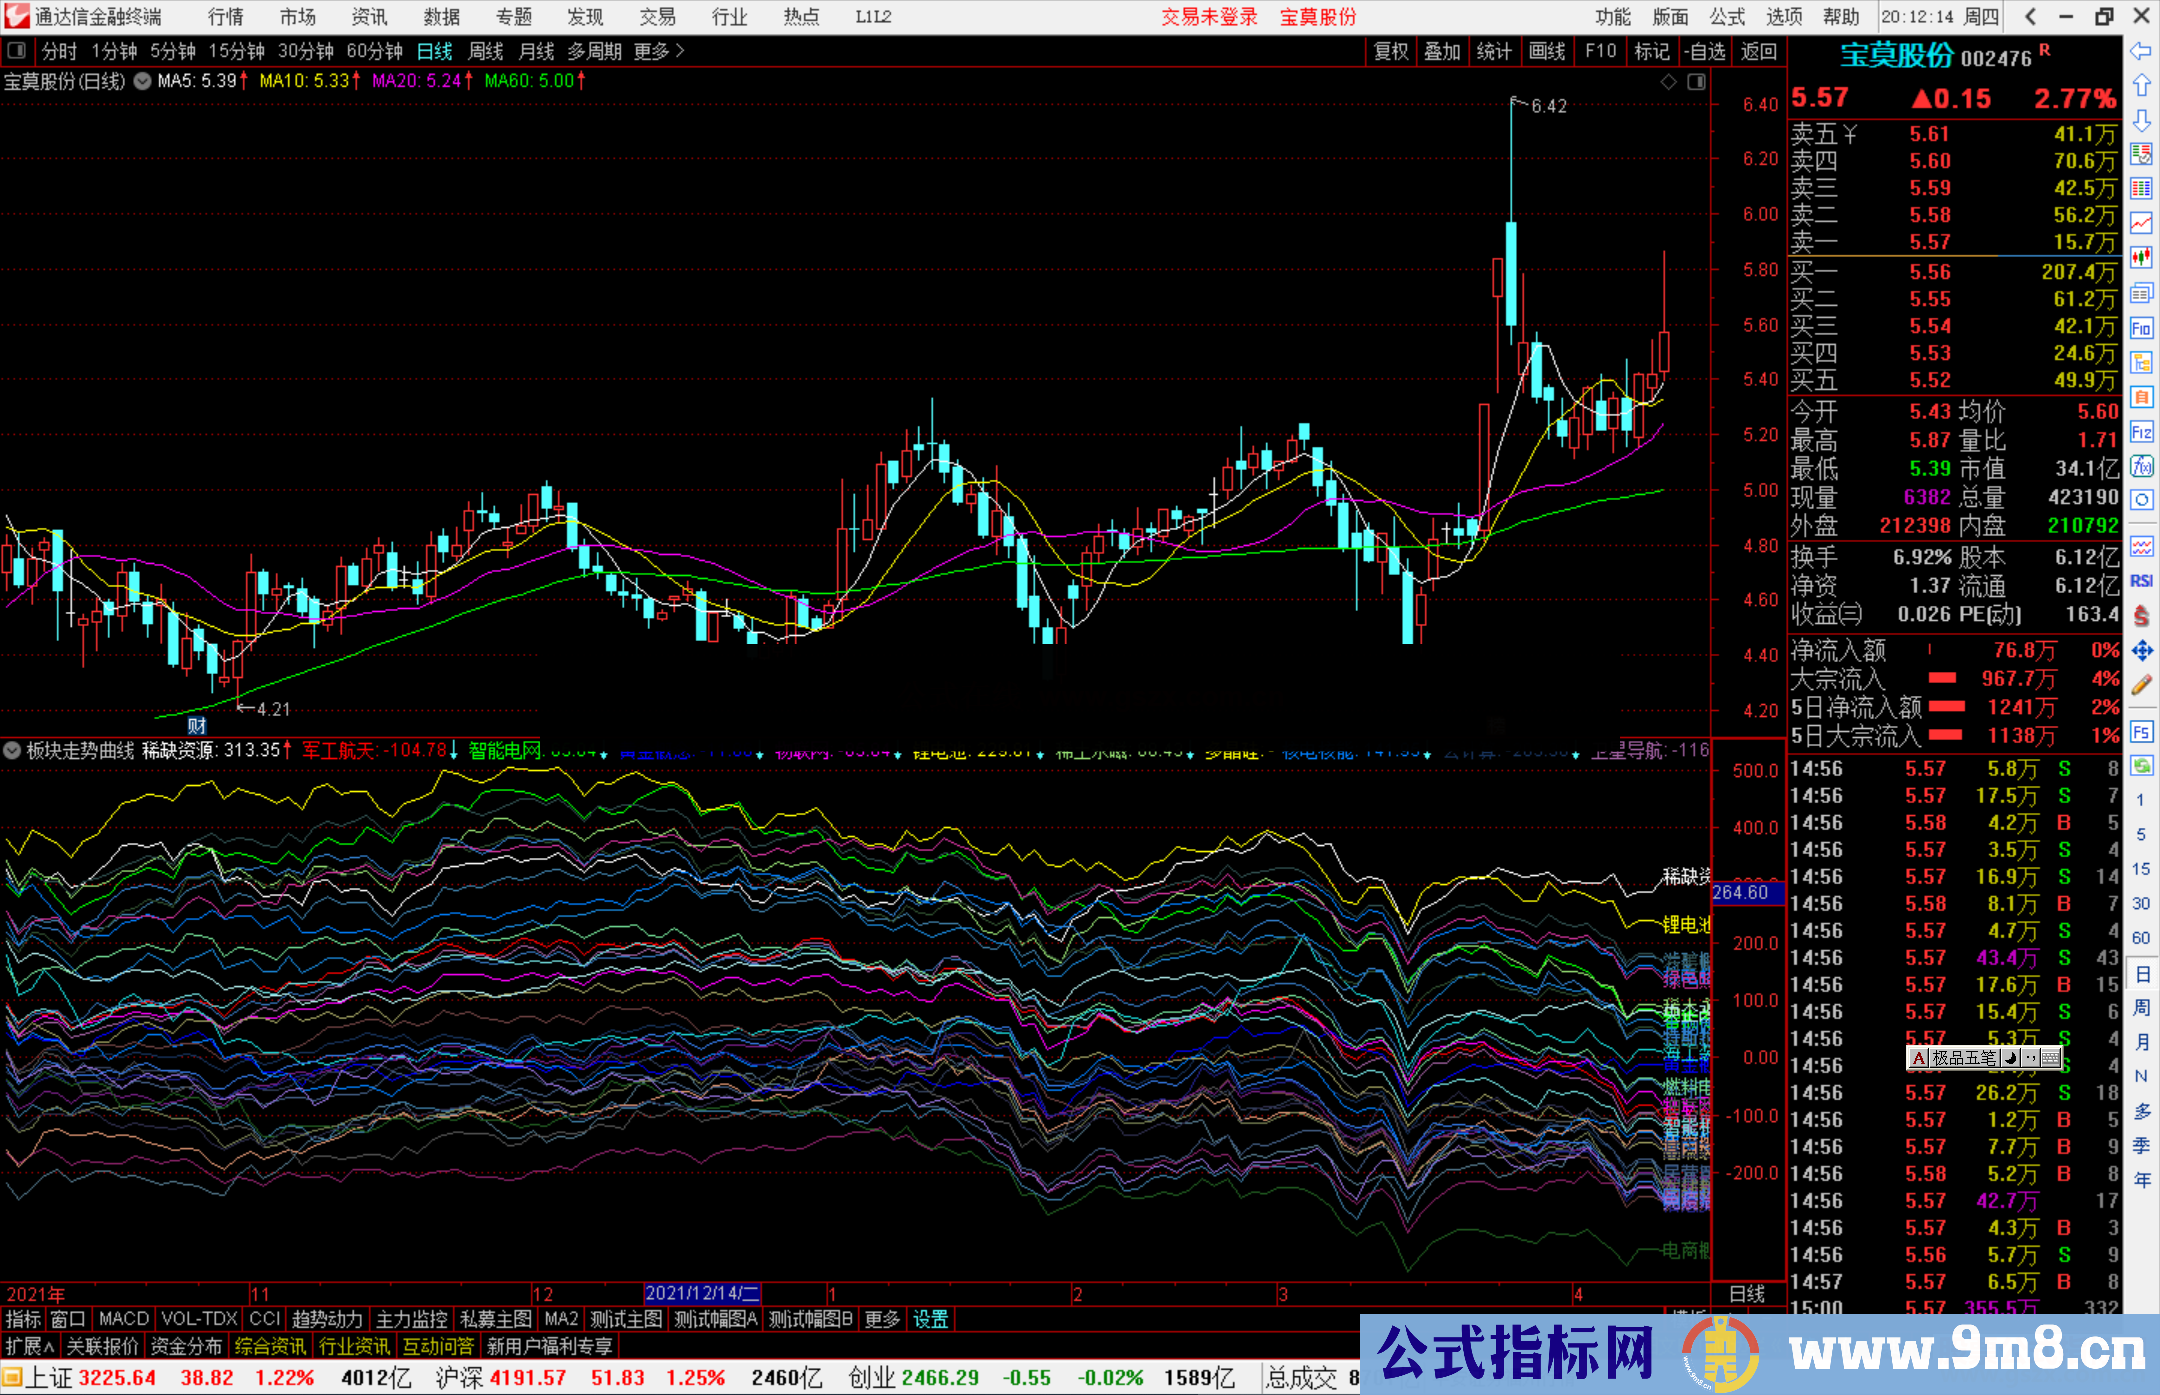The image size is (2160, 1395).
Task: Open the colored quote list icon in the sidebar
Action: tap(2141, 154)
